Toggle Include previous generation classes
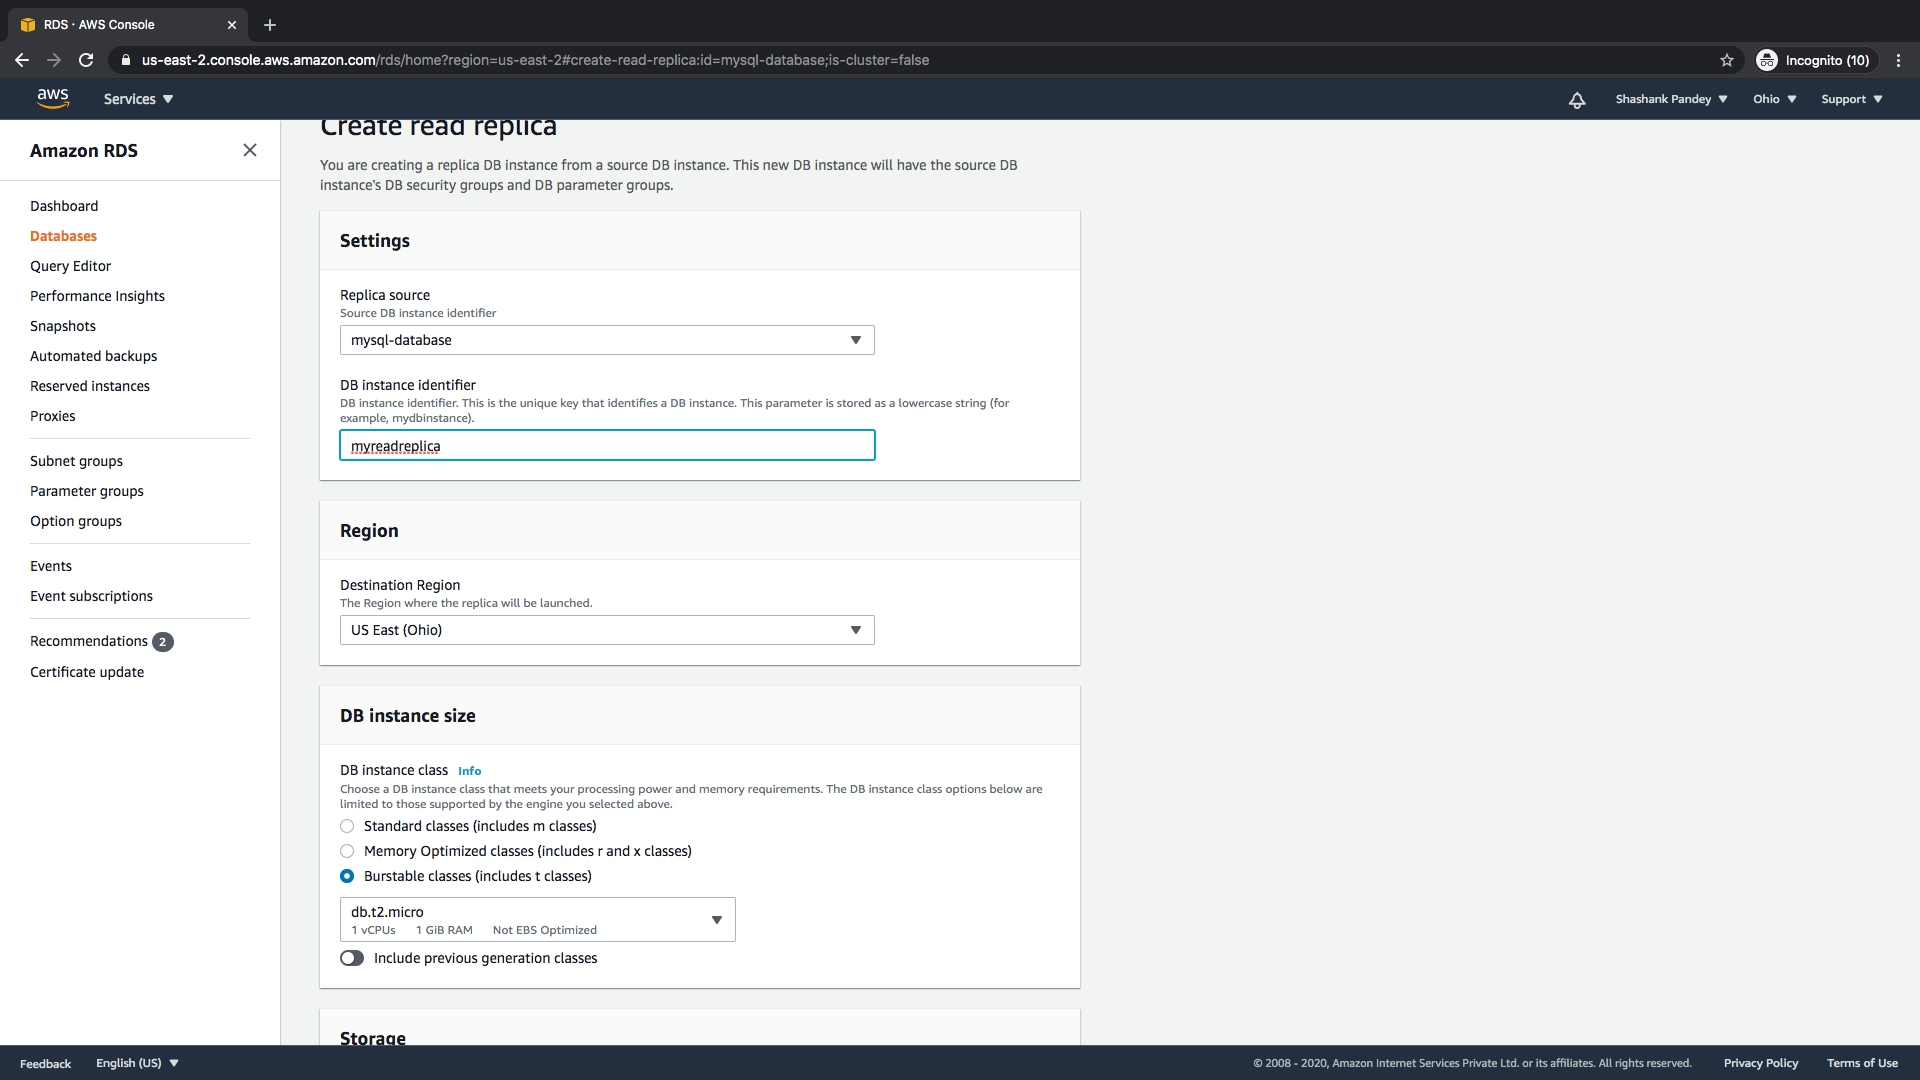Screen dimensions: 1920x1080 pyautogui.click(x=352, y=958)
